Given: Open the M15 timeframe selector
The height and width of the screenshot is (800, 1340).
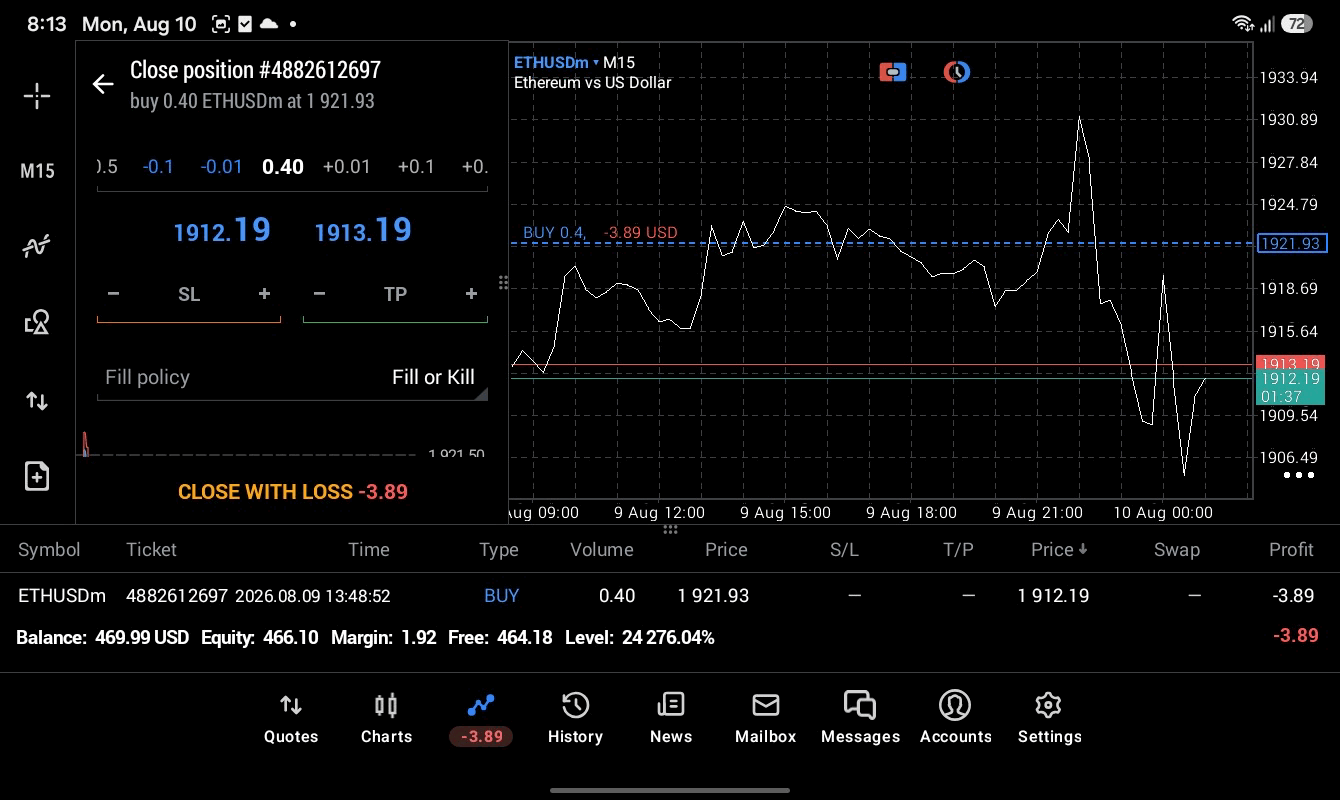Looking at the screenshot, I should coord(37,171).
